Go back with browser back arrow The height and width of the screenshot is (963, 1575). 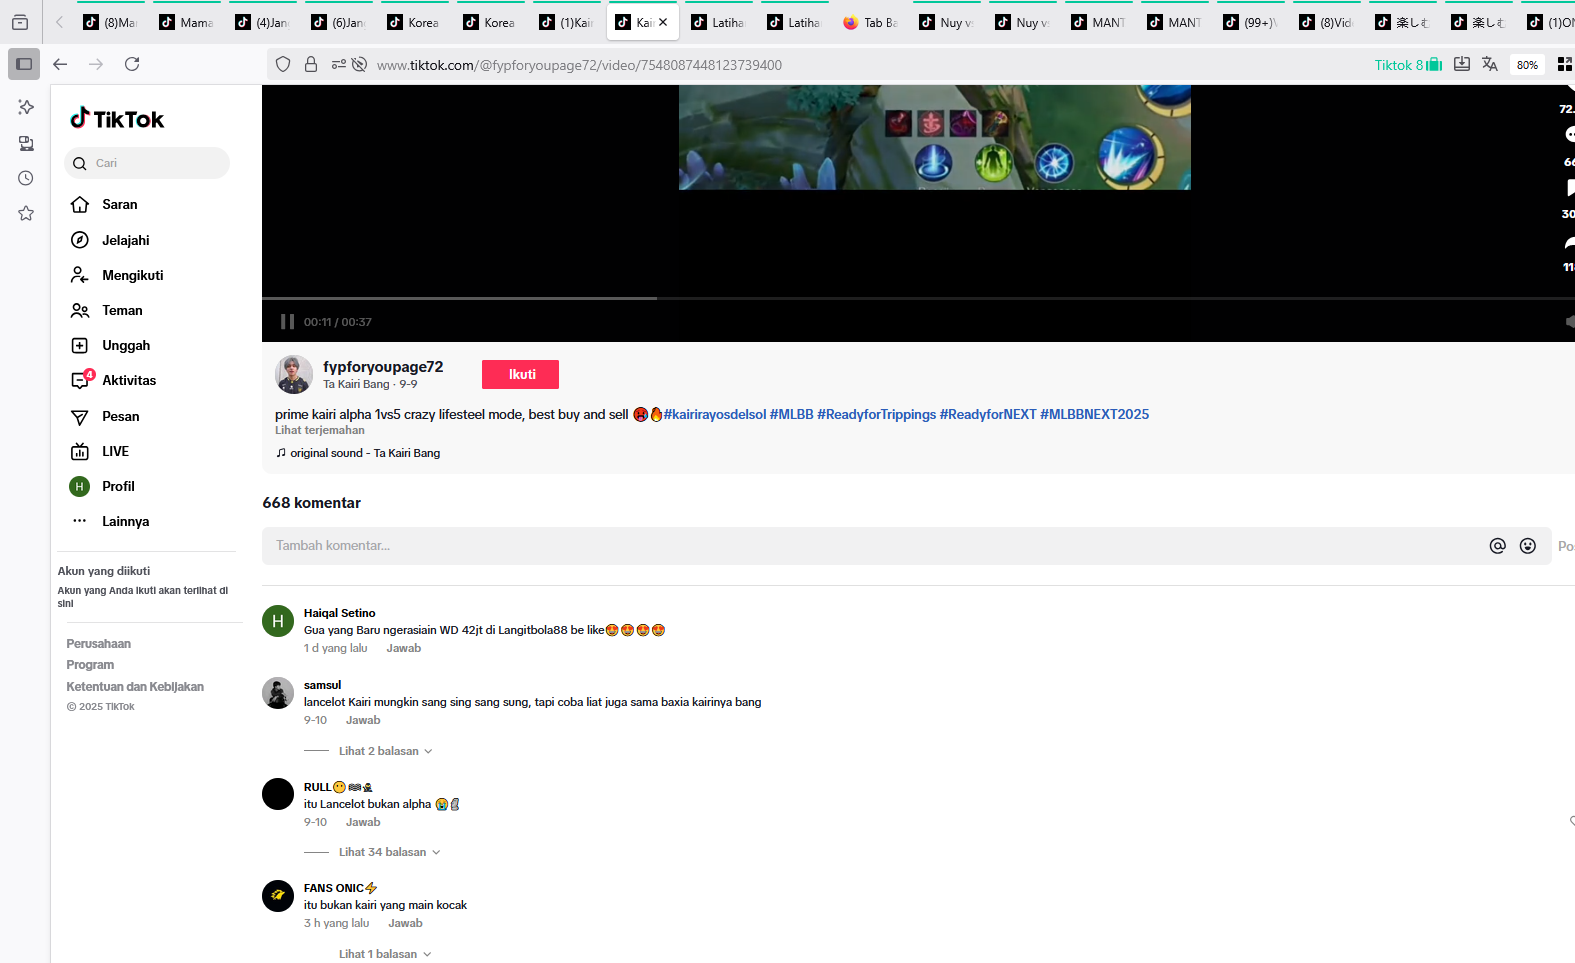click(x=60, y=64)
